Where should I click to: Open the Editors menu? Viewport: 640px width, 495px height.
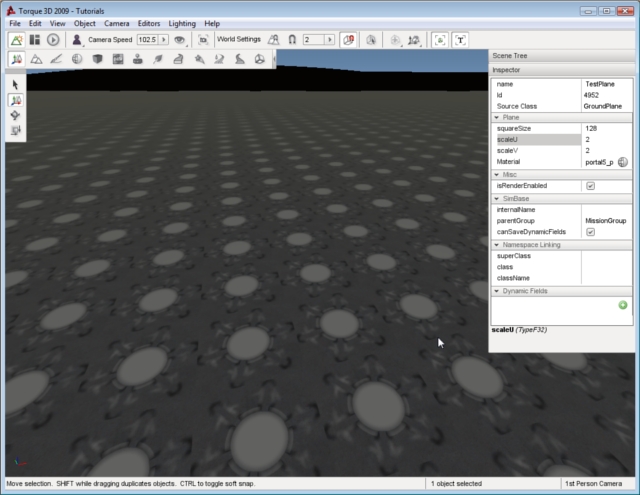(148, 23)
